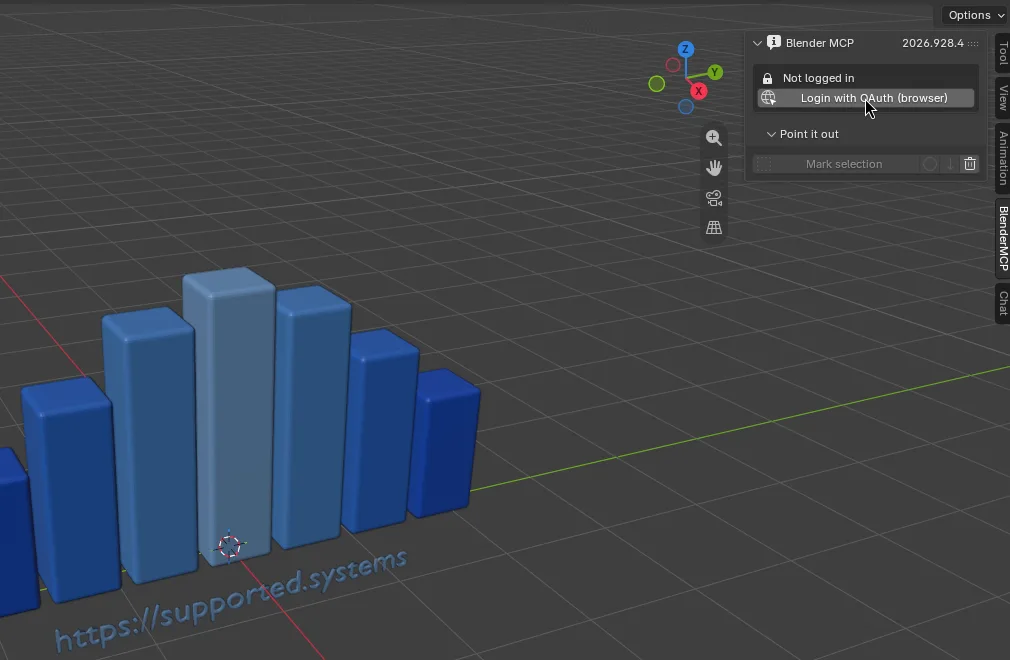Click the 3D cursor crosshair
The width and height of the screenshot is (1010, 660).
click(229, 546)
